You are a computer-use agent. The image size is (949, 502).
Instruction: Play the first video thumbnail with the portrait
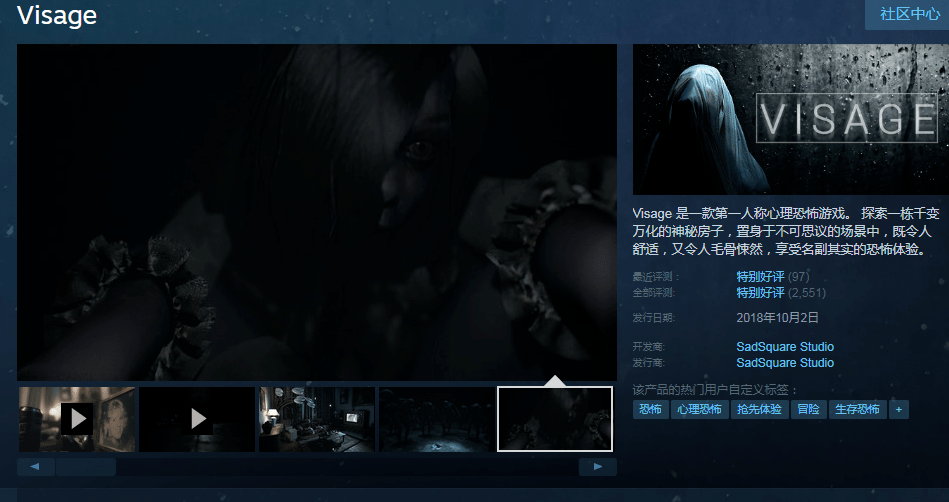[x=77, y=419]
